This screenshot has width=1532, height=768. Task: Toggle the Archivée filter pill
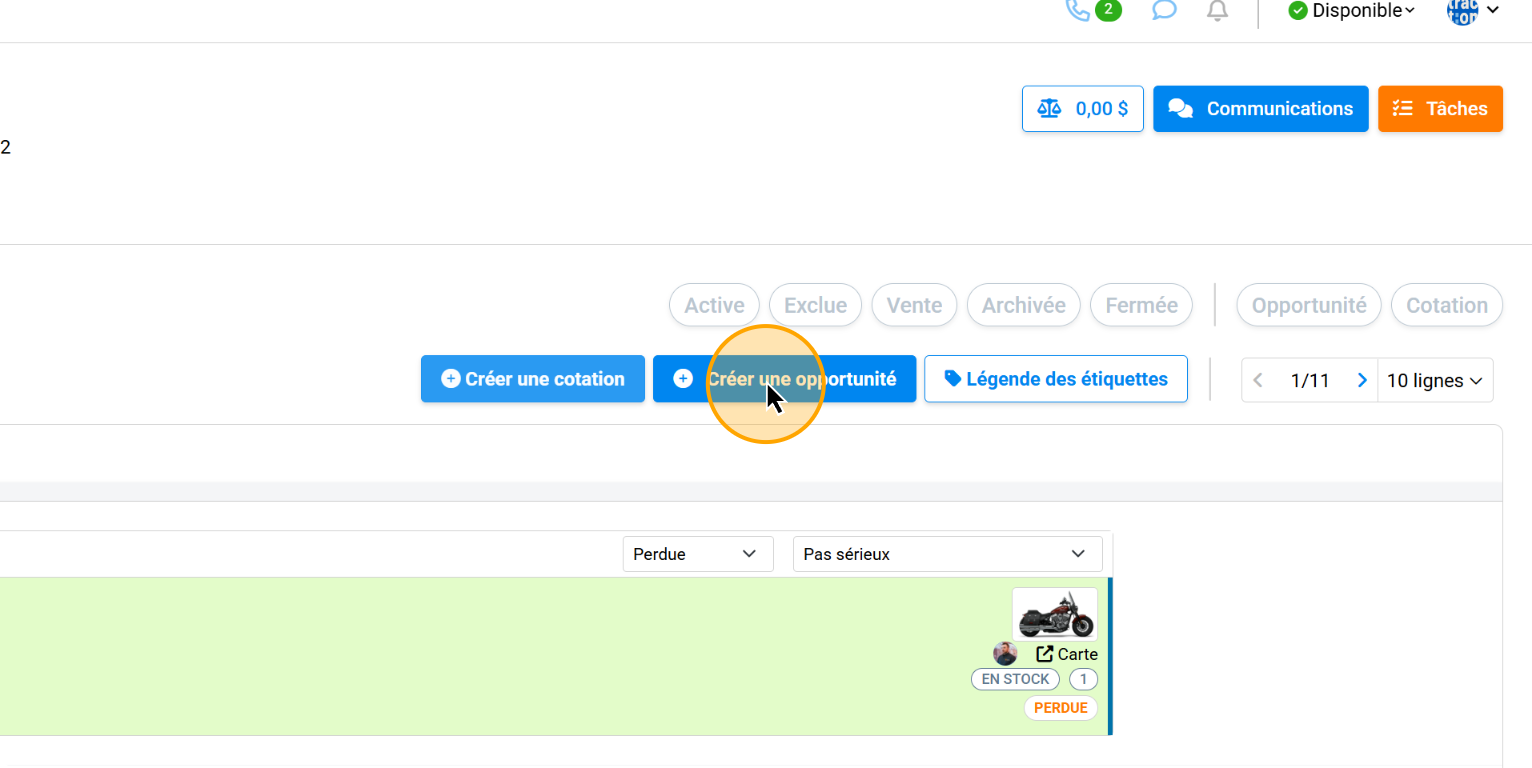(x=1023, y=305)
